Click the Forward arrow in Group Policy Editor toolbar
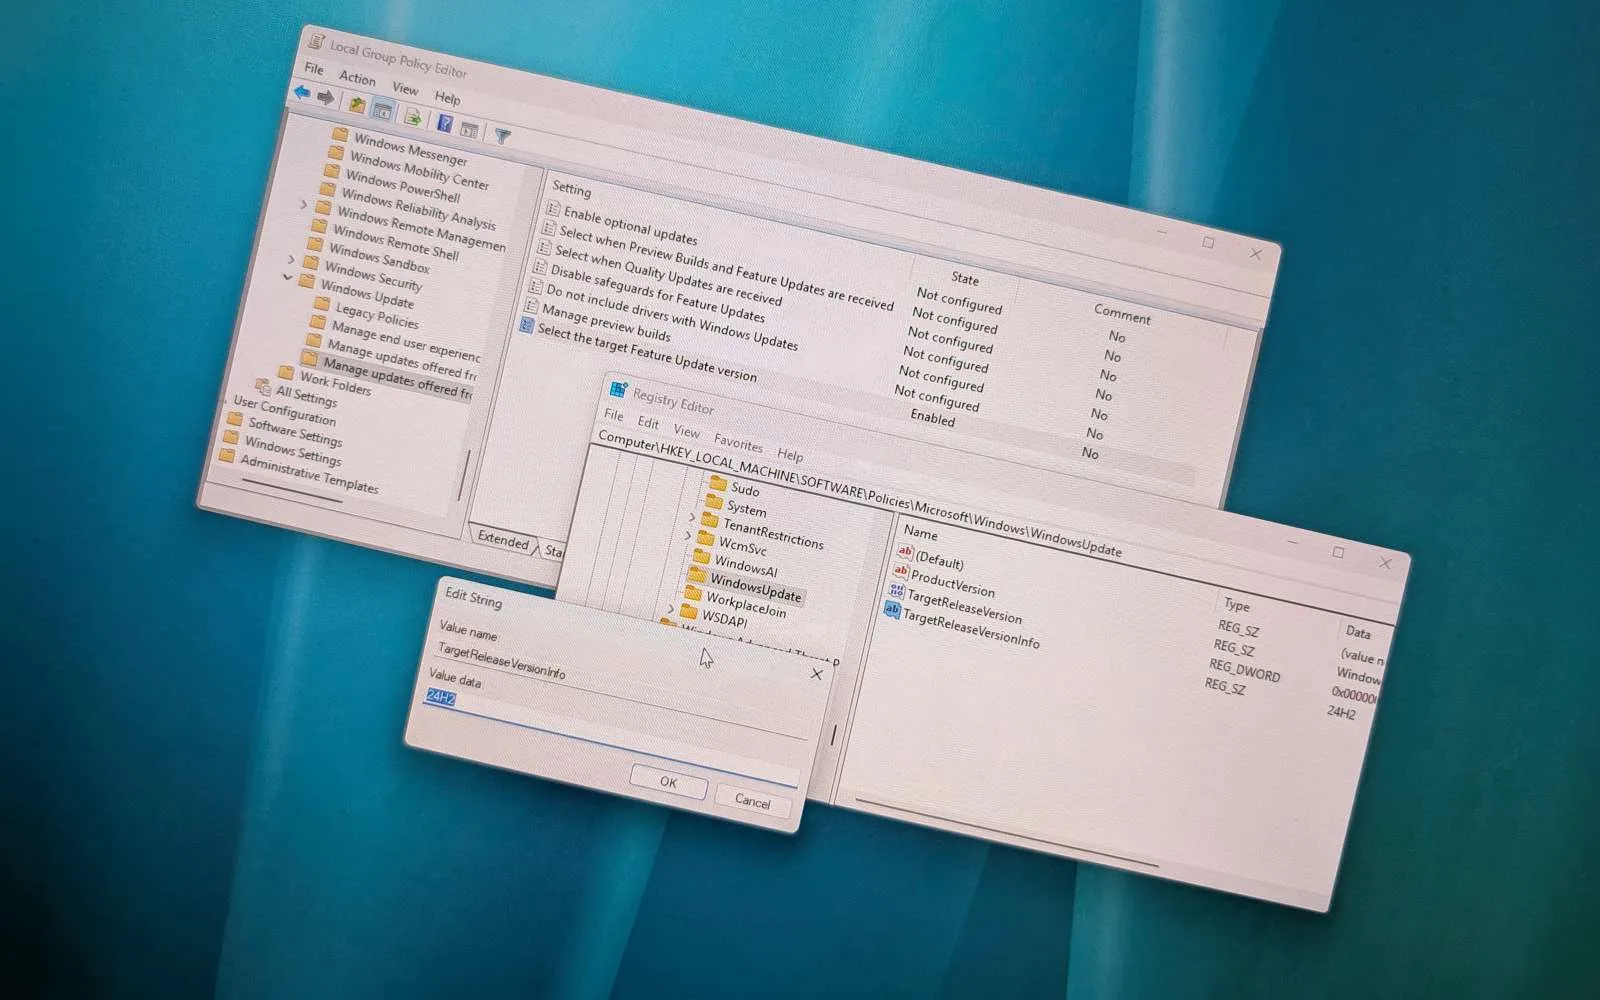Image resolution: width=1600 pixels, height=1000 pixels. 326,97
